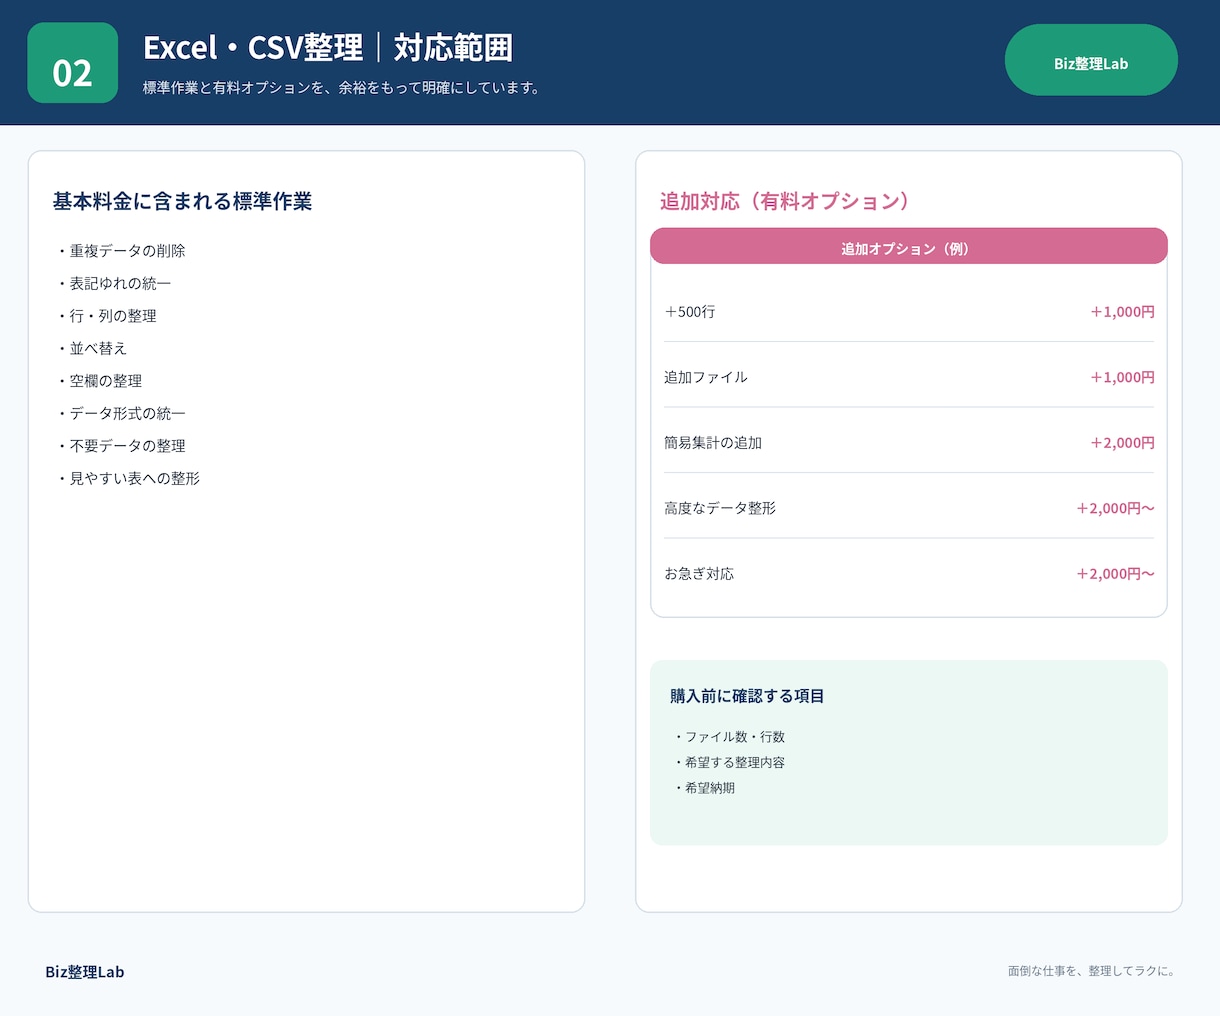The image size is (1220, 1016).
Task: Click the Biz整理Lab green pill button
Action: 1091,60
